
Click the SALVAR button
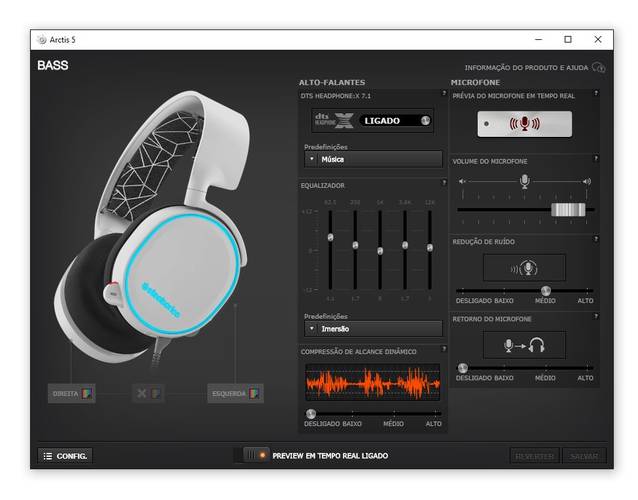pos(584,456)
